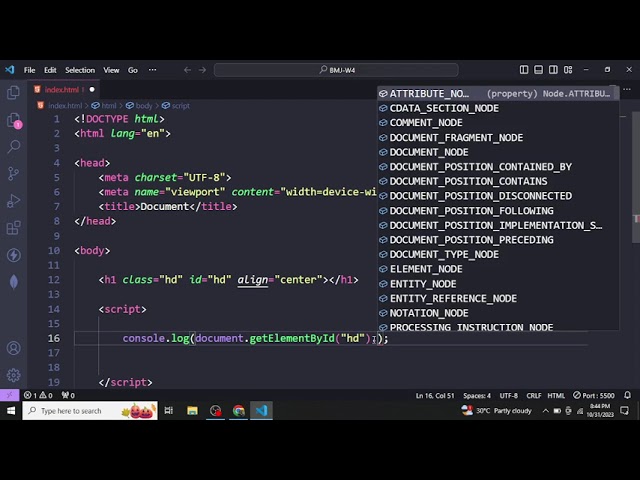Open the Thunder Client lightning icon
This screenshot has width=640, height=480.
(x=13, y=255)
